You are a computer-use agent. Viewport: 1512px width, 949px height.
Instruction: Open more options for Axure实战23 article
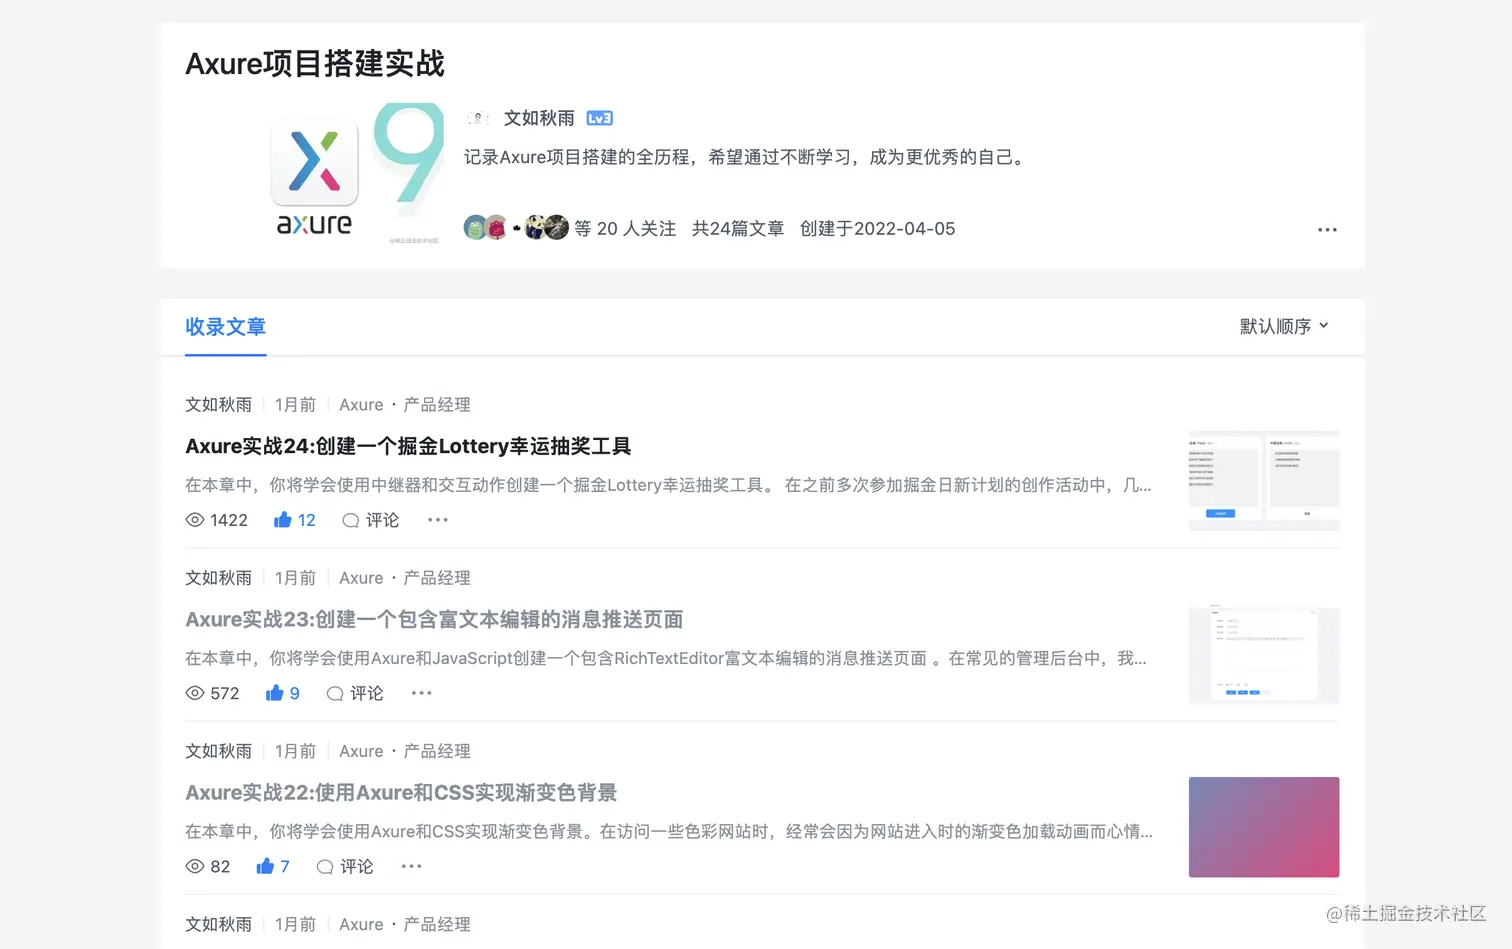click(422, 693)
